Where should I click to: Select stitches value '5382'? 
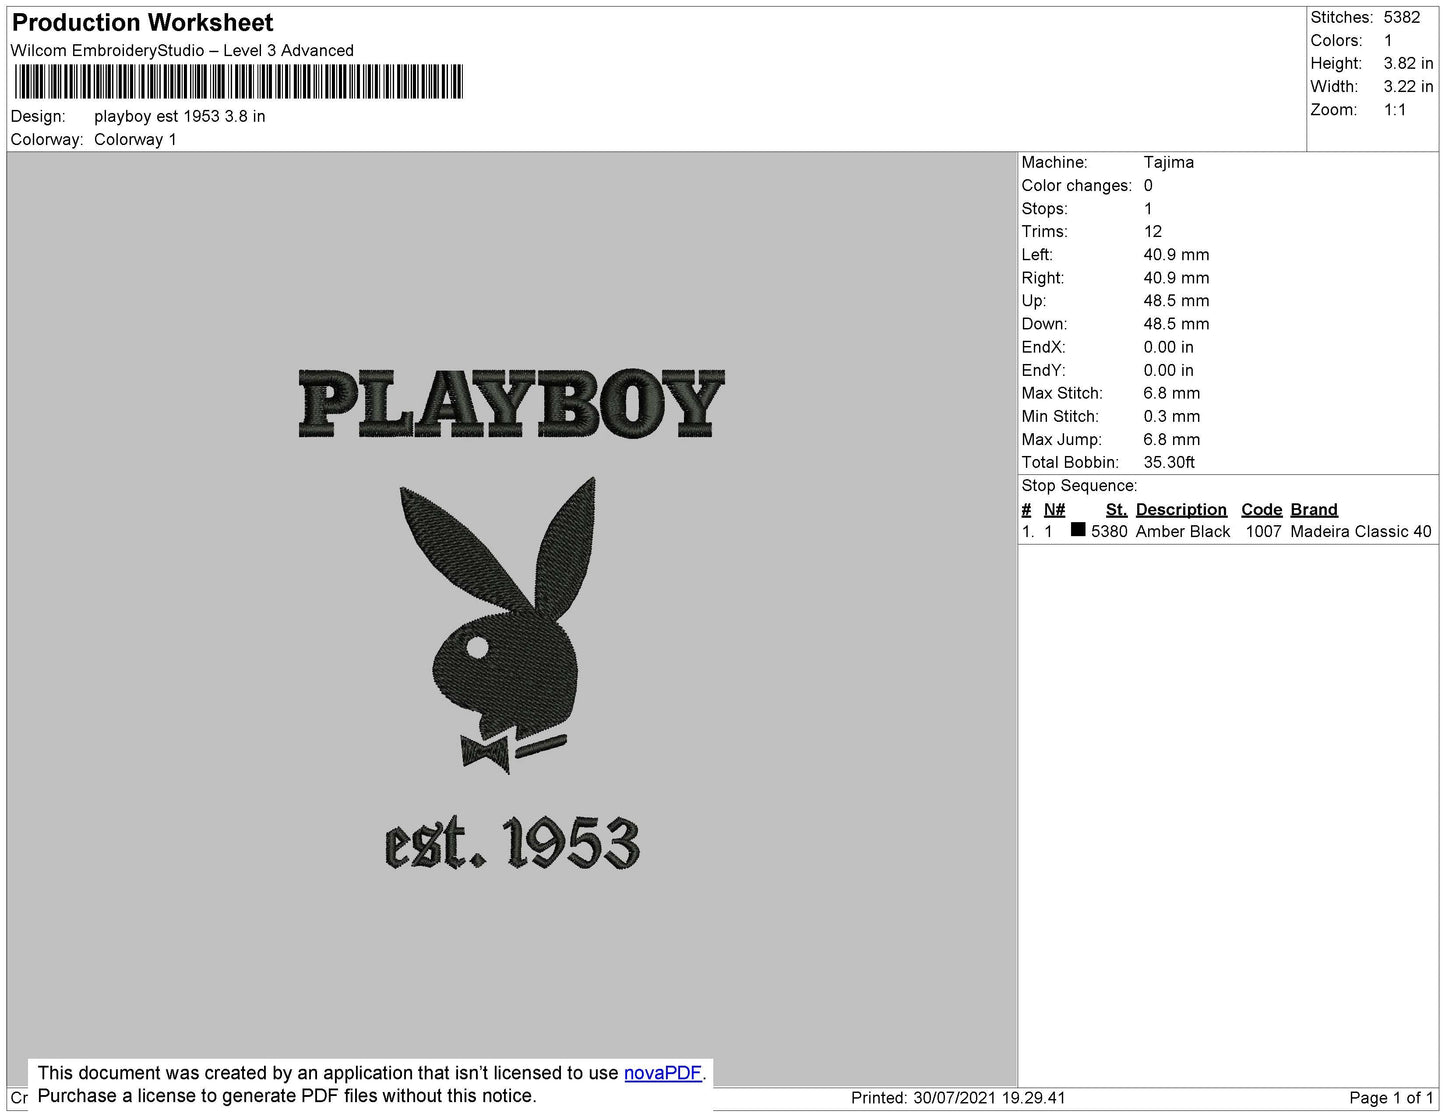(x=1402, y=17)
